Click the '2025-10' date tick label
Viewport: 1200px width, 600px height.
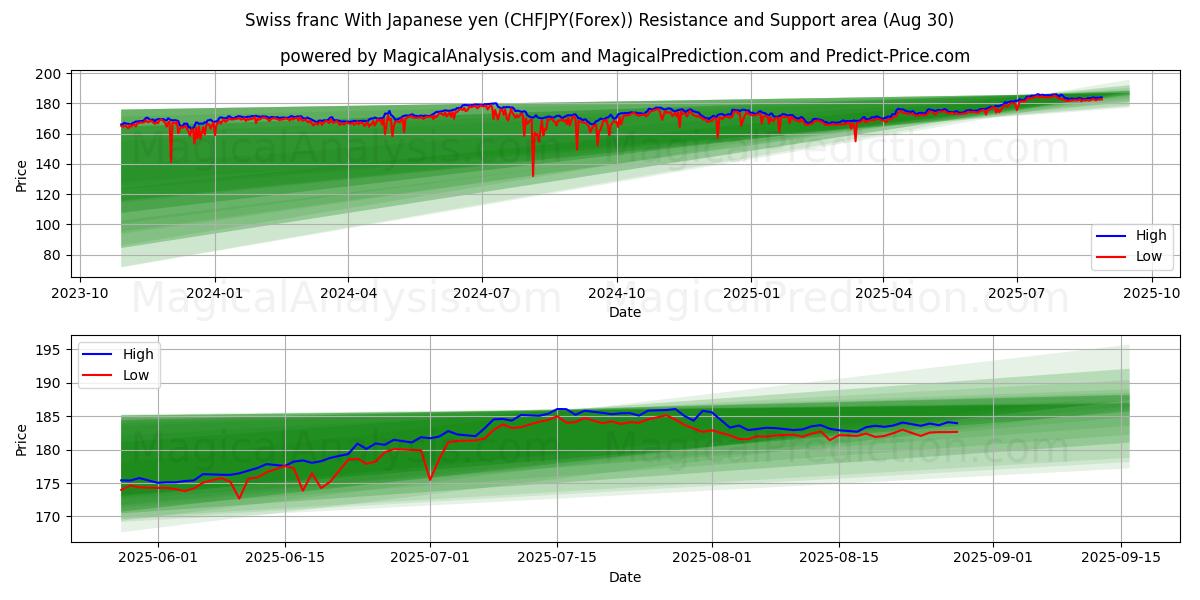(x=1152, y=293)
